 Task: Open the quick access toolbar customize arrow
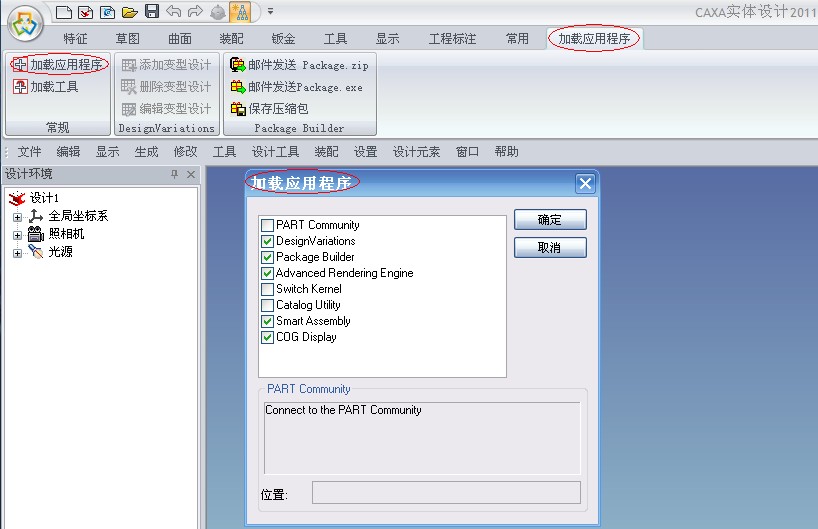[270, 11]
